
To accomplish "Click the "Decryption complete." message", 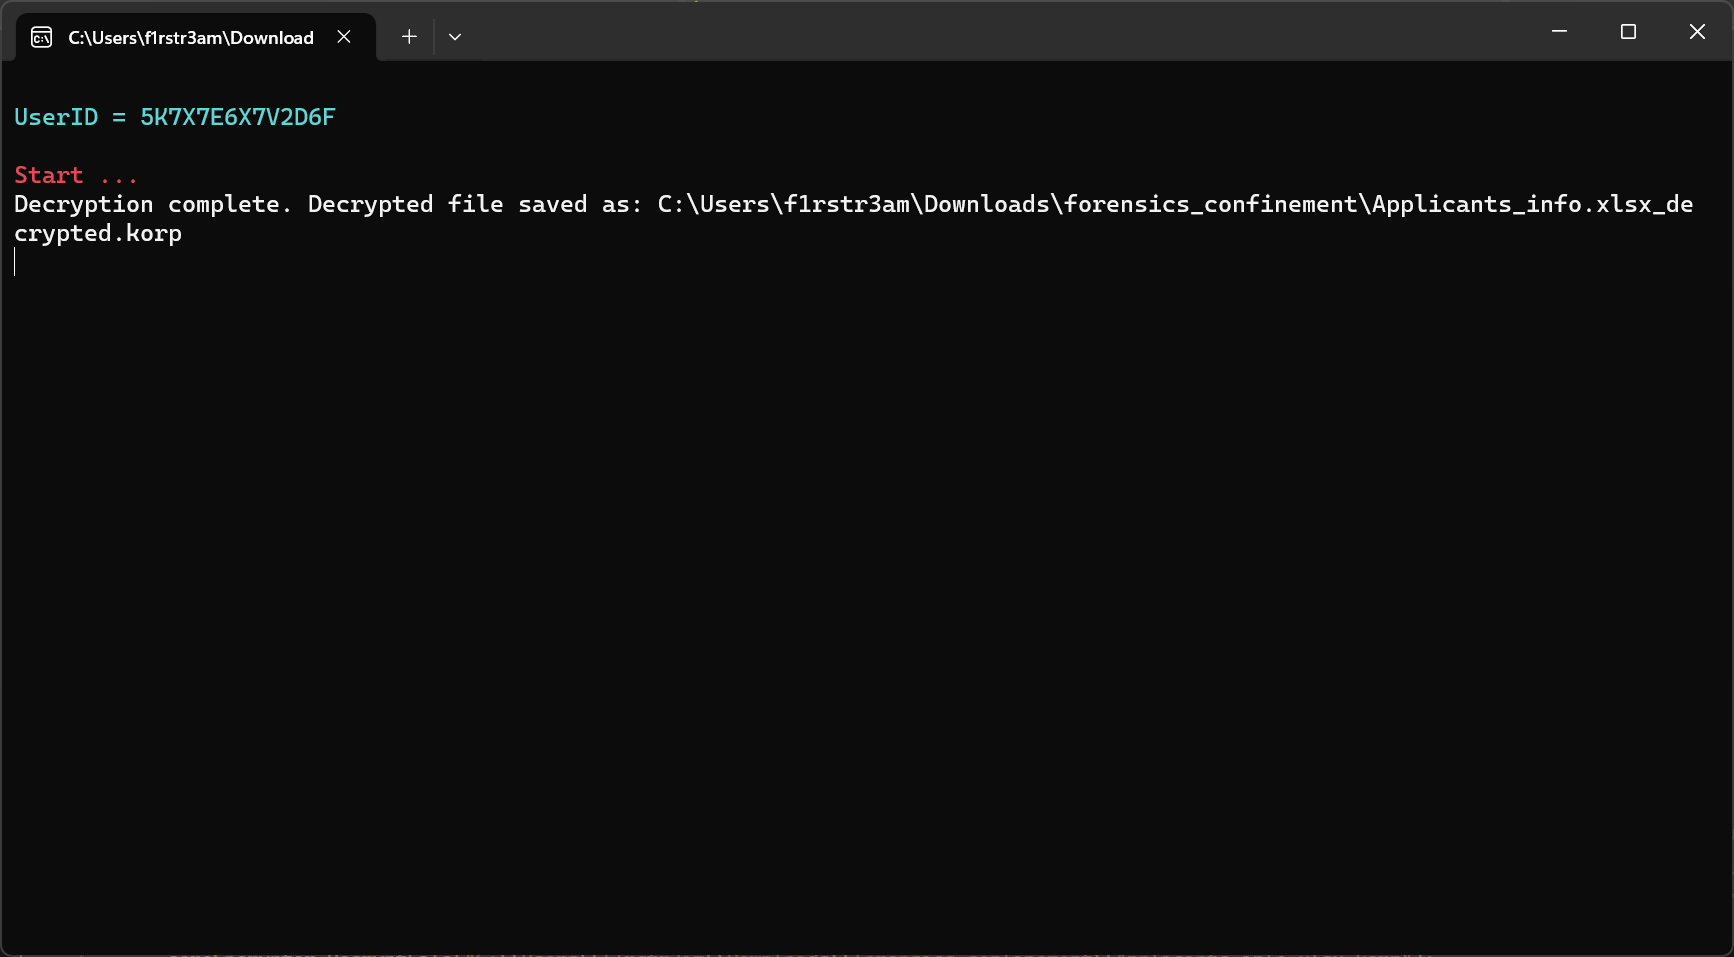I will (x=152, y=204).
